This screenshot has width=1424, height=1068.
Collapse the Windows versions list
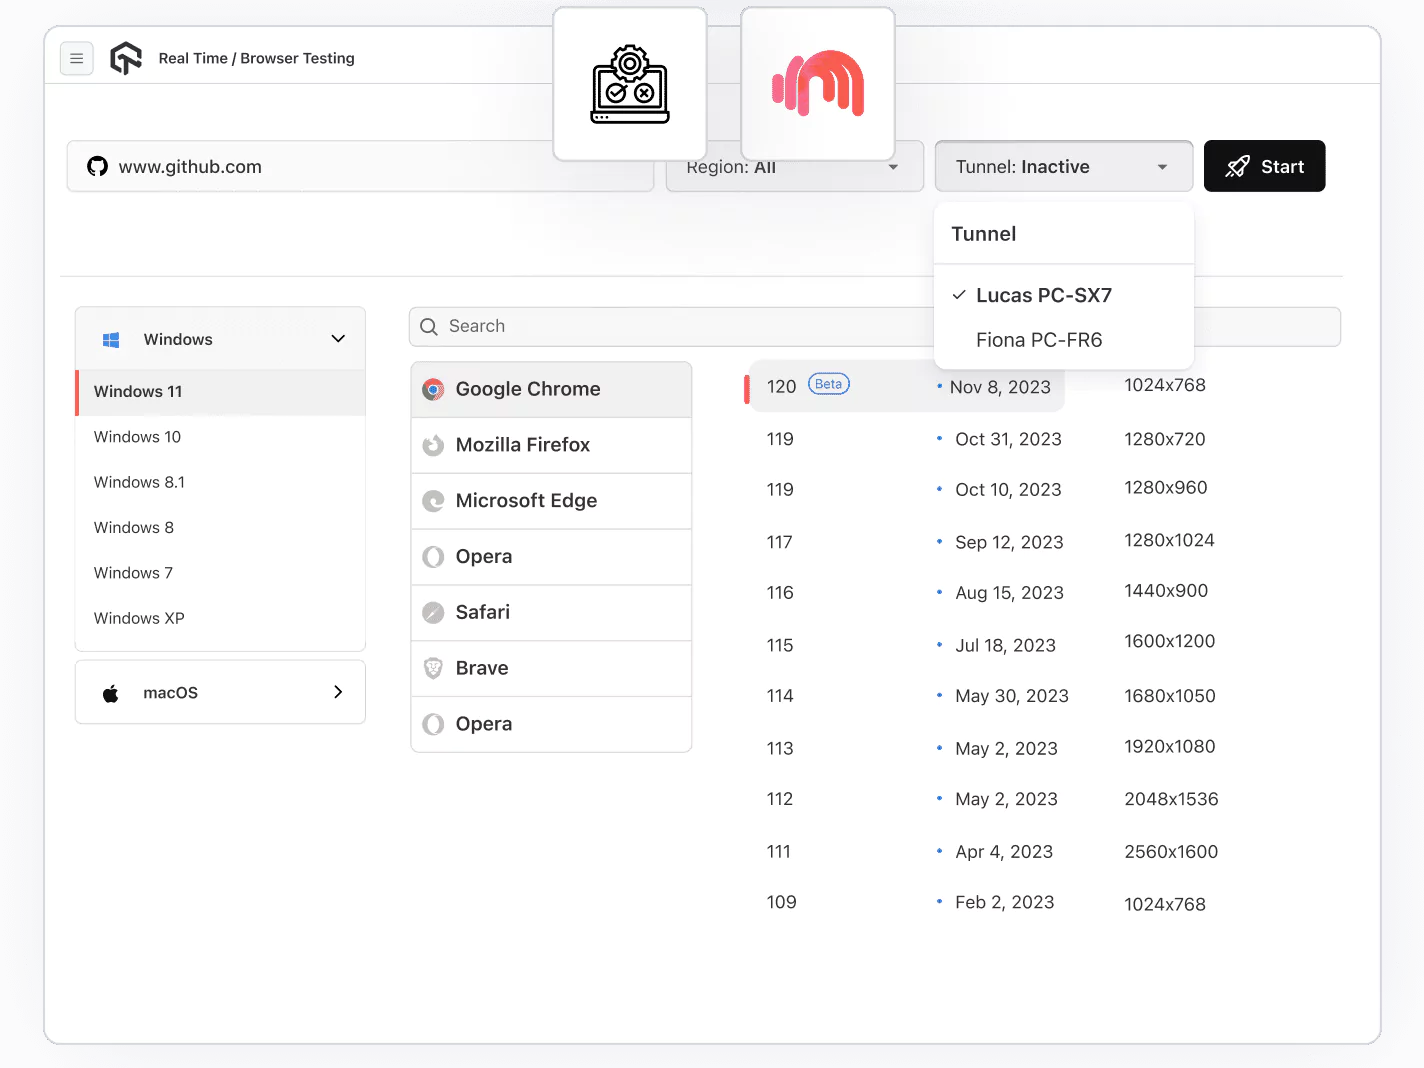click(x=337, y=339)
